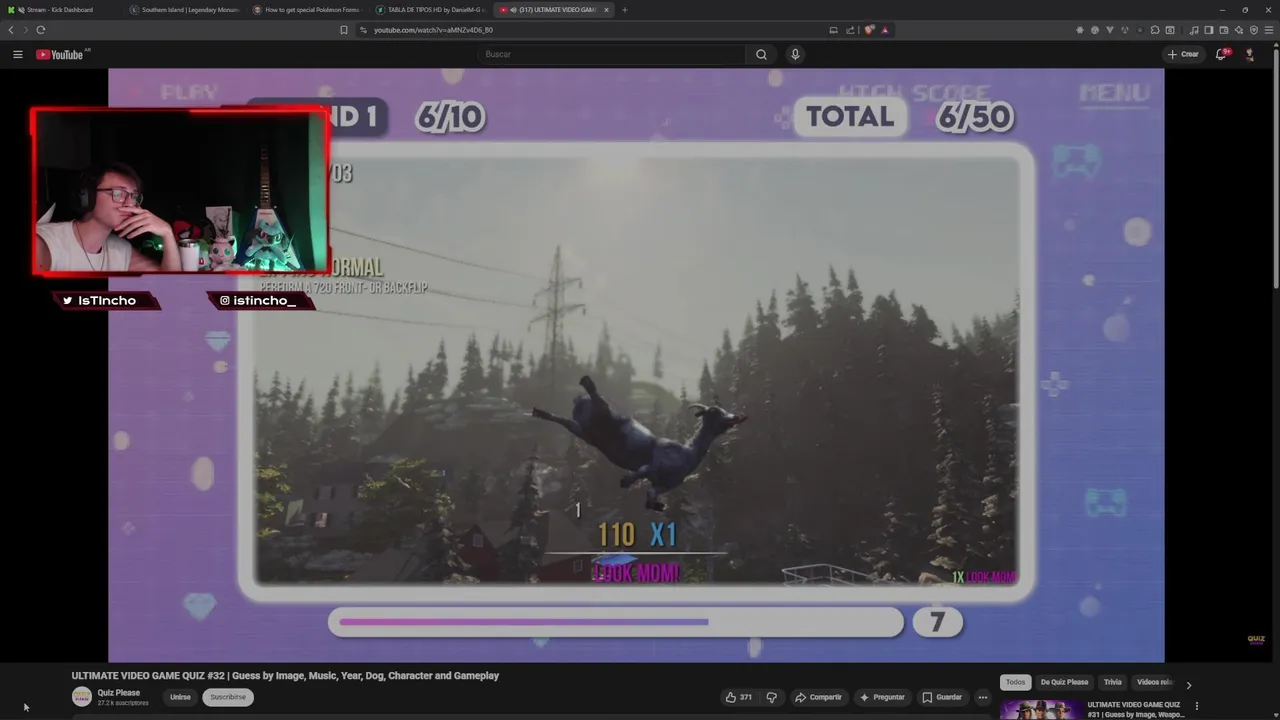Switch to Stream - Kick Dashboard tab
The width and height of the screenshot is (1280, 720).
coord(62,9)
